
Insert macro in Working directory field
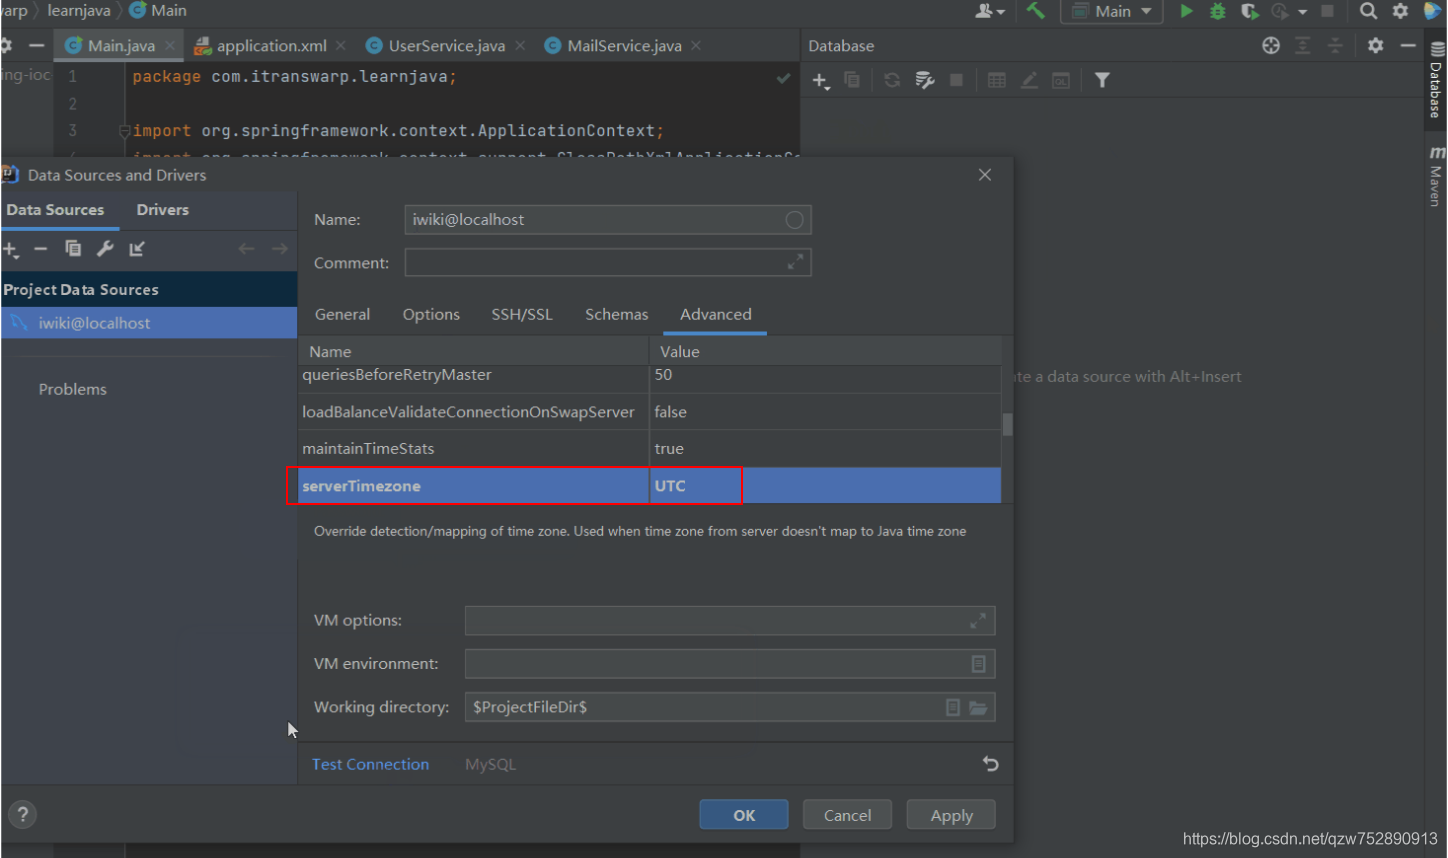pos(953,707)
